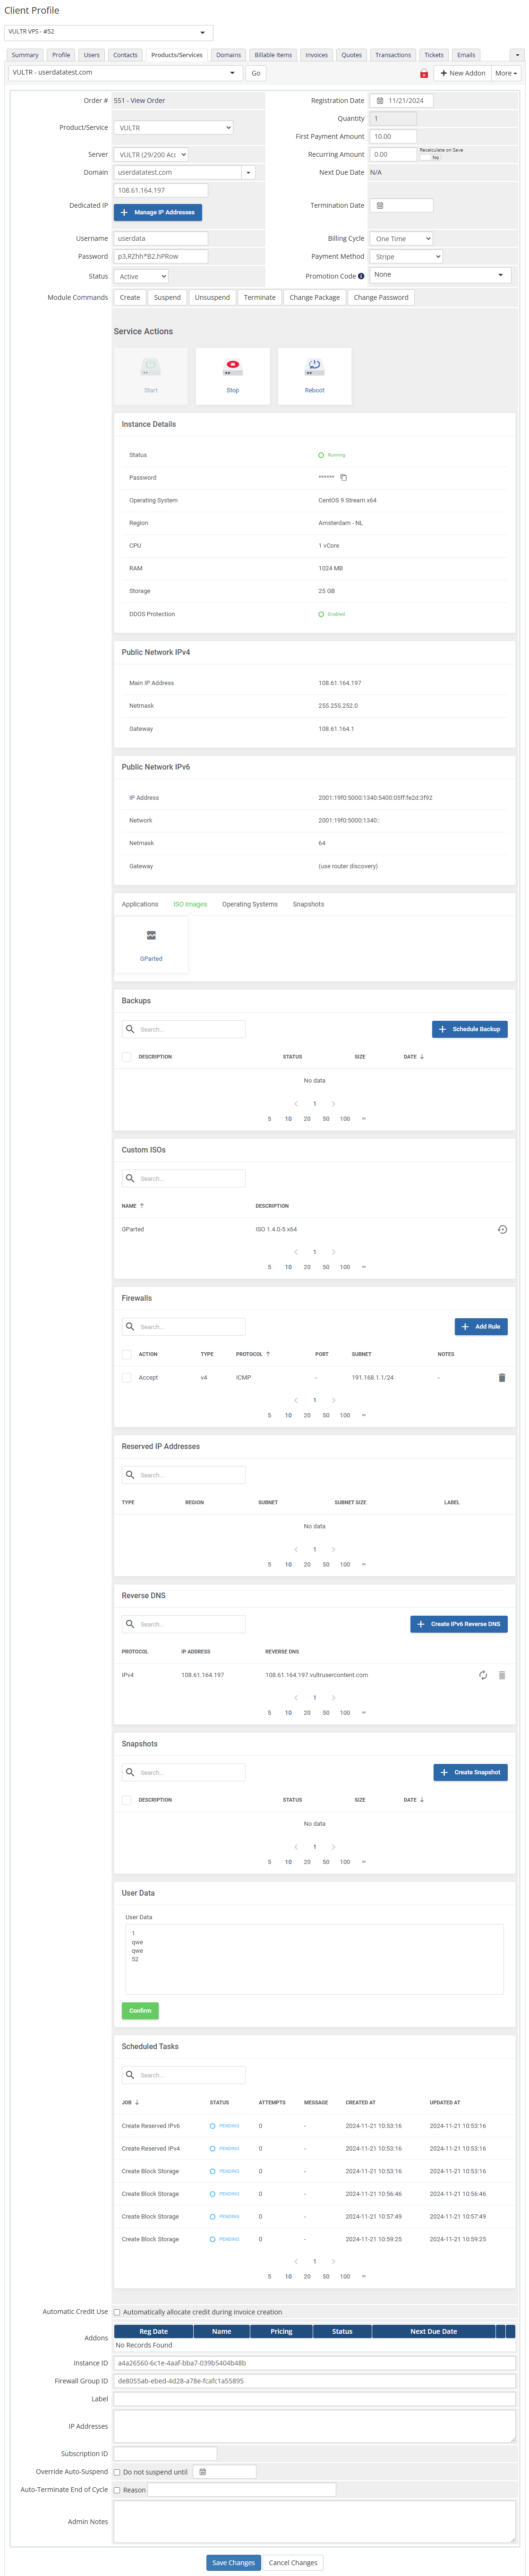Go to next page in the Firewalls pagination
The height and width of the screenshot is (2576, 529).
tap(333, 1400)
